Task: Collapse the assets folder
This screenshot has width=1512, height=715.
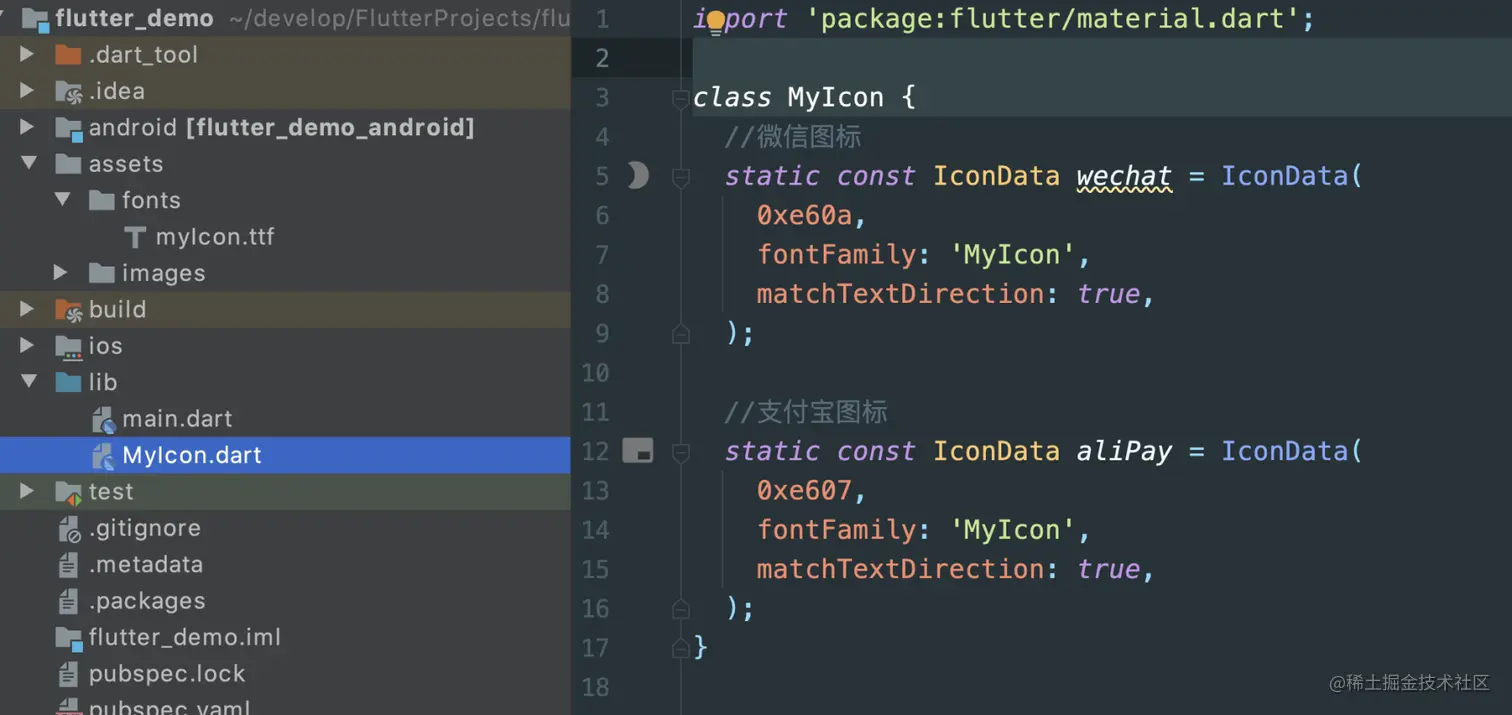Action: click(x=28, y=164)
